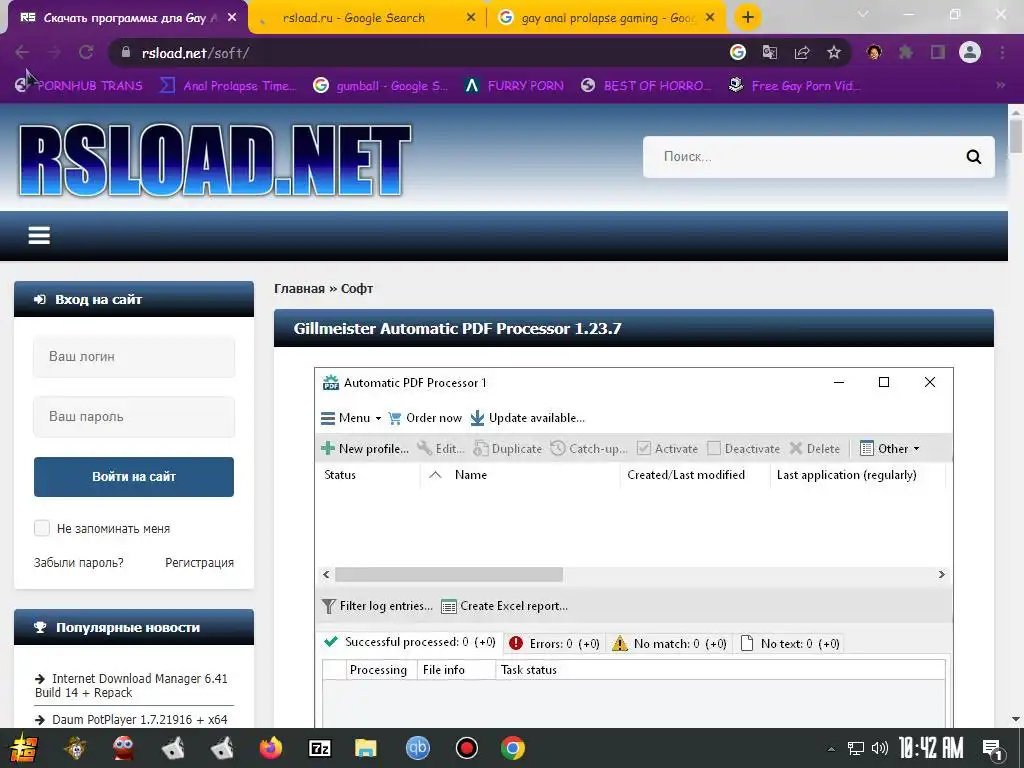Click the red record icon in taskbar
Screen dimensions: 1024x768
[x=466, y=748]
